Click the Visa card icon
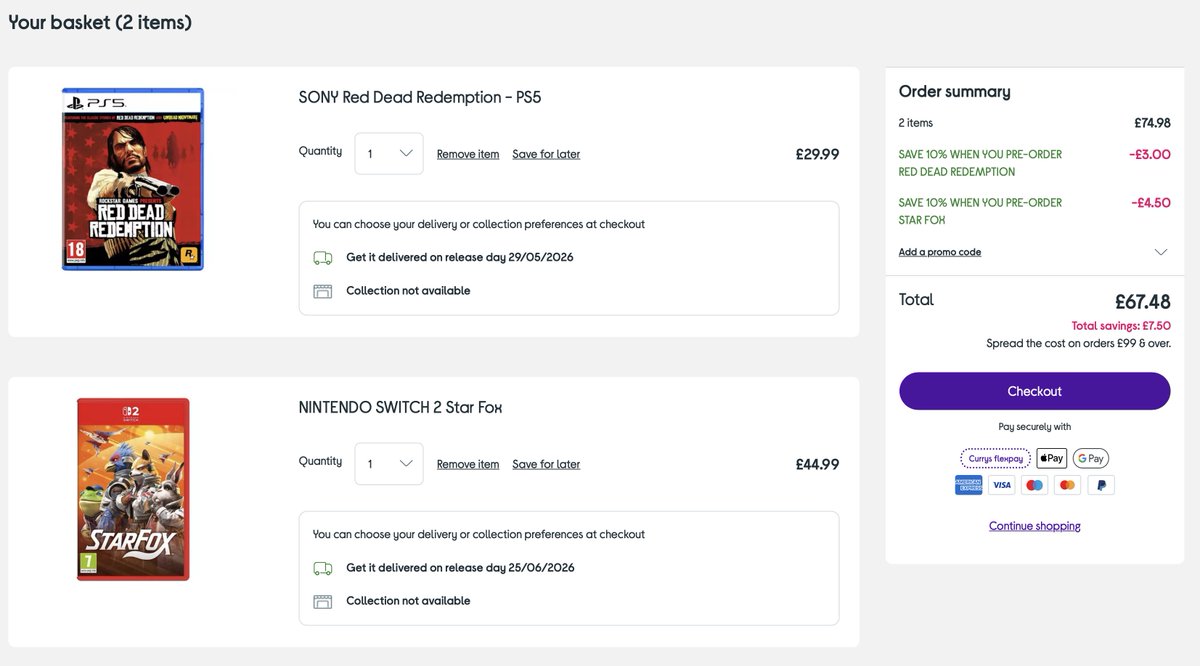 coord(1001,485)
